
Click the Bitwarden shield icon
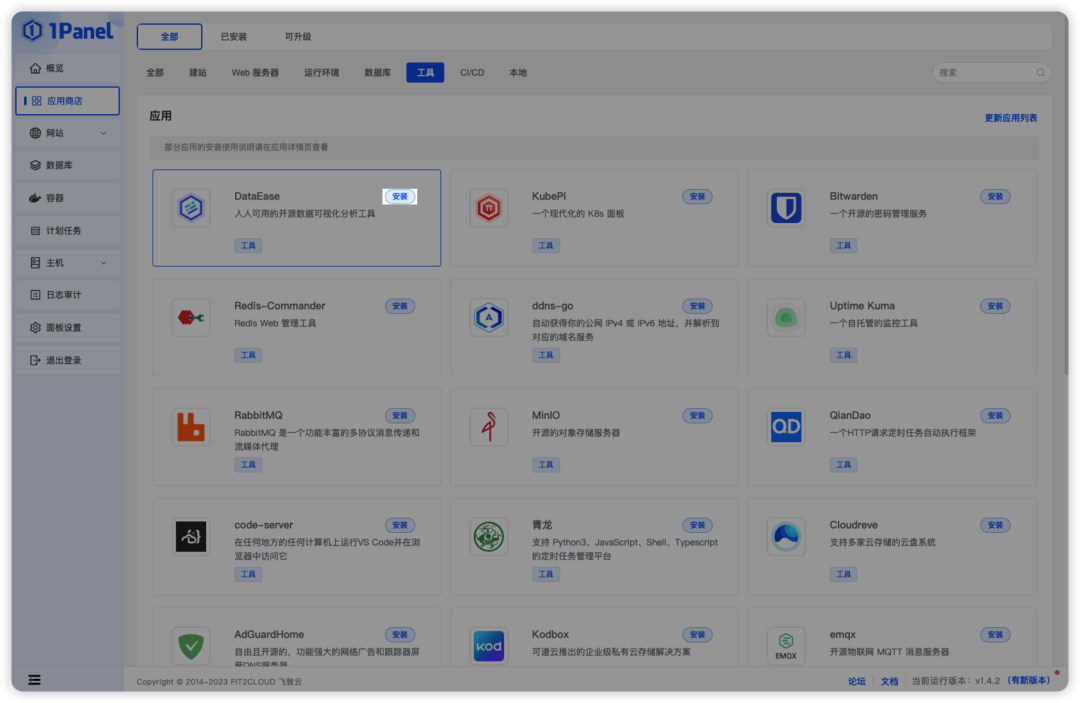(x=786, y=207)
